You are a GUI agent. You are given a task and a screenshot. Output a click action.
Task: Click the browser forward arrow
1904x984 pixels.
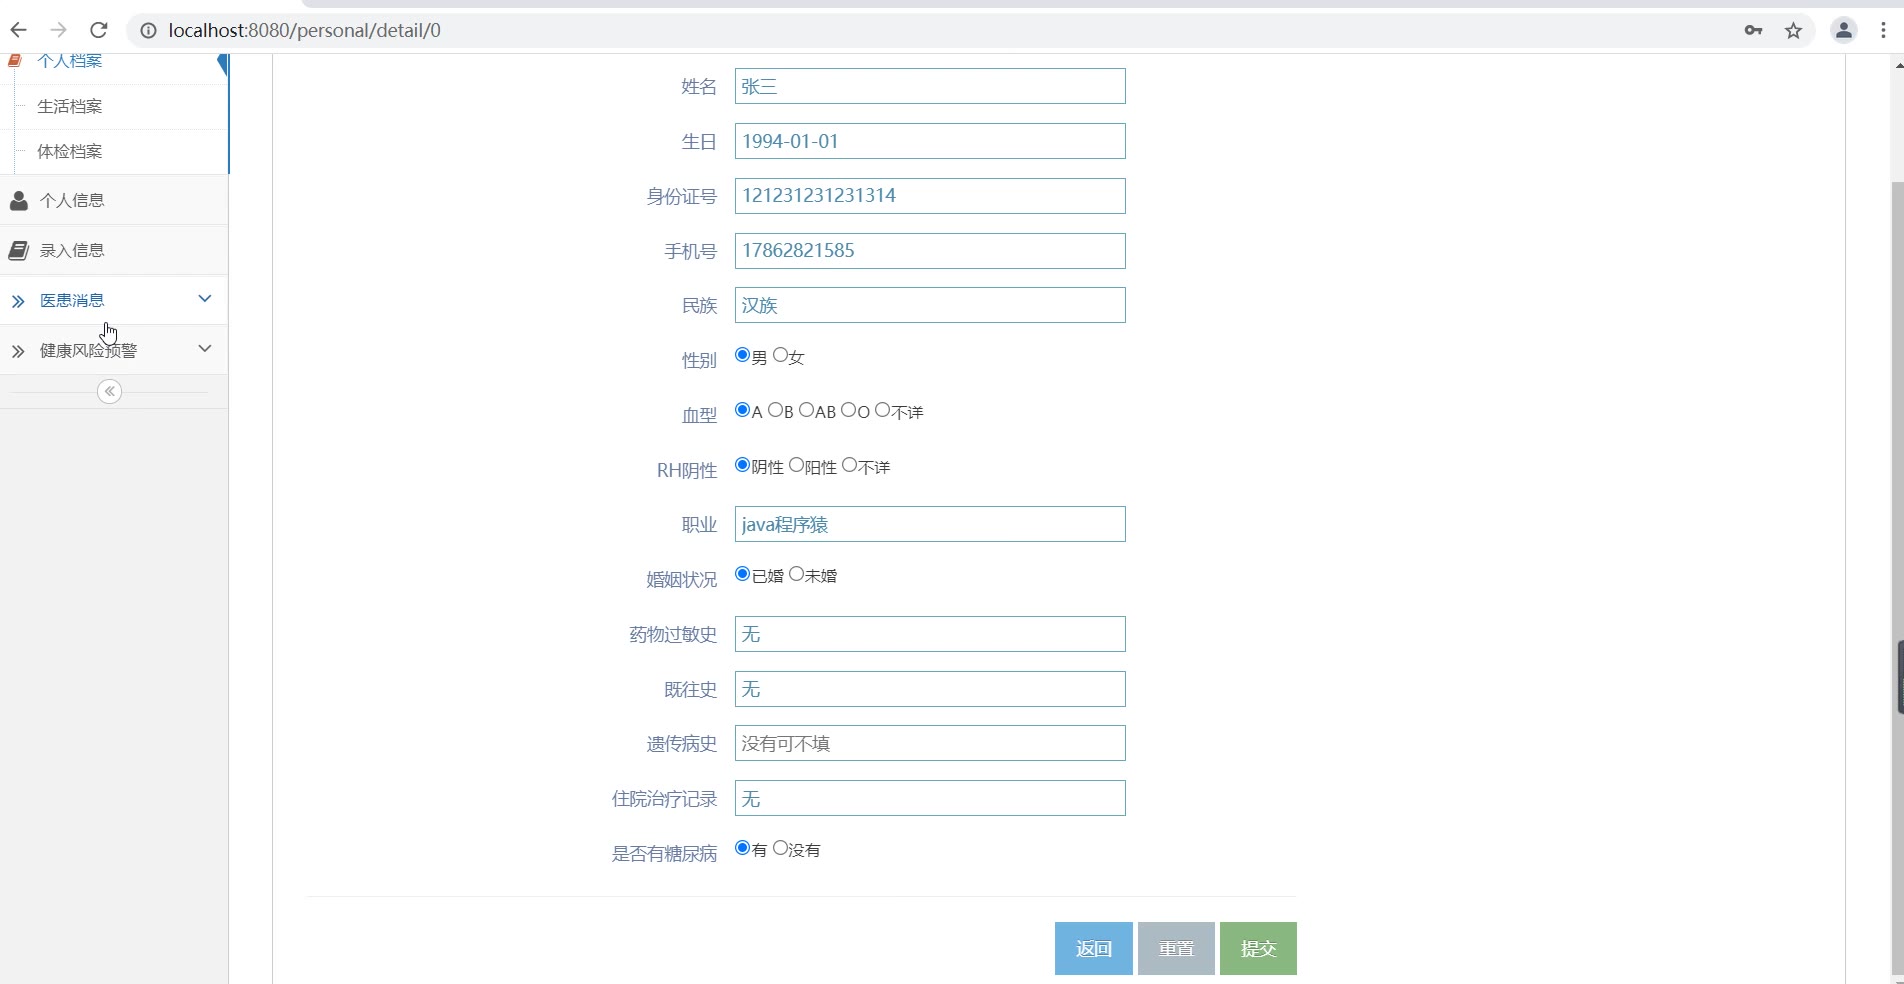tap(58, 30)
